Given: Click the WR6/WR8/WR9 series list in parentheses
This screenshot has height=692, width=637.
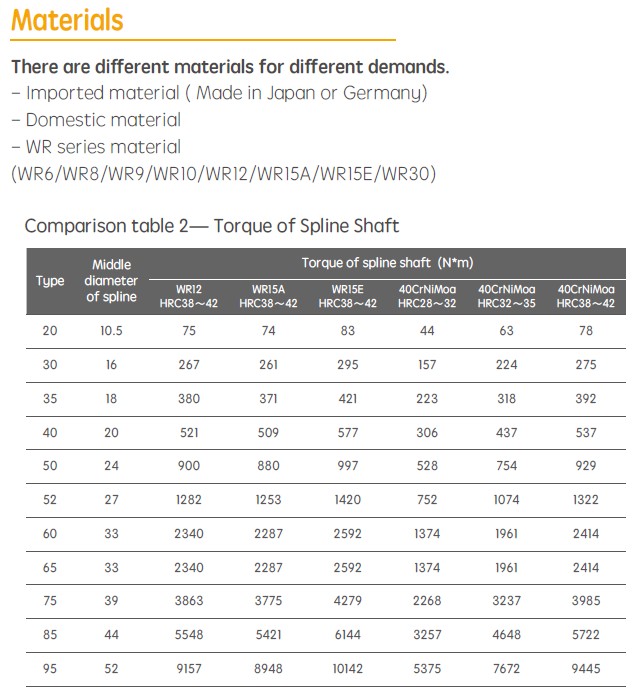Looking at the screenshot, I should [223, 173].
